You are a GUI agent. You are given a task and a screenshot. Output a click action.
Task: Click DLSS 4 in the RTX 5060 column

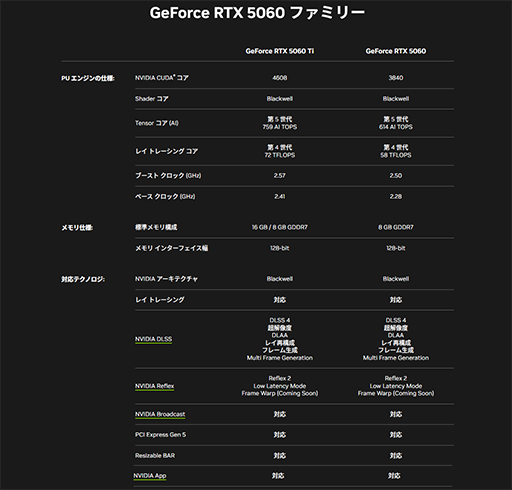[x=396, y=320]
